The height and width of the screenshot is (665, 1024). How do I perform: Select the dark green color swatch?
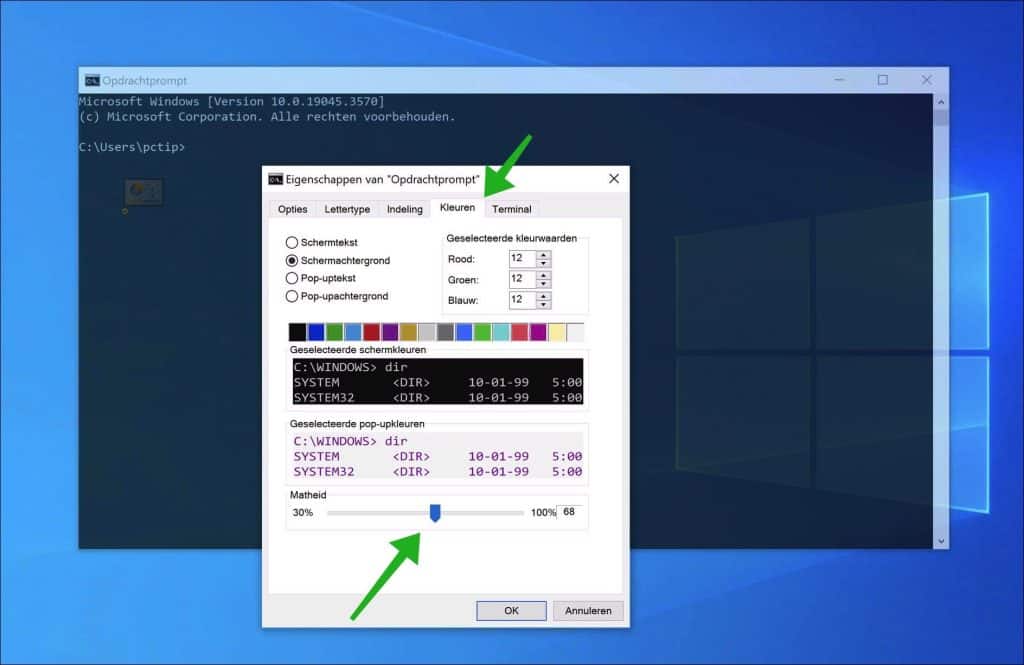(x=334, y=332)
